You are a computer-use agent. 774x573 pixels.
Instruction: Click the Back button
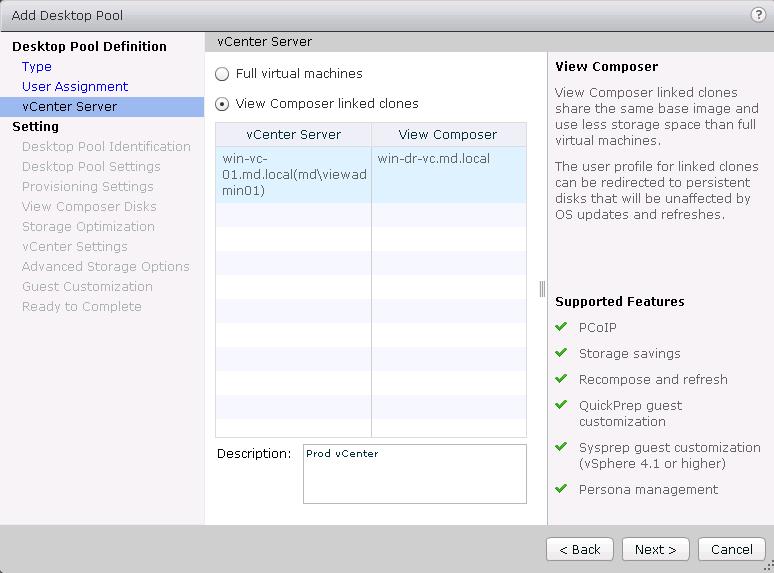(579, 549)
